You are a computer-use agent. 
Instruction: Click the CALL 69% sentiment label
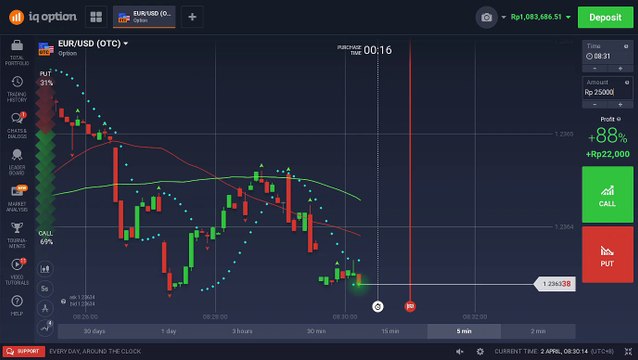tap(46, 238)
